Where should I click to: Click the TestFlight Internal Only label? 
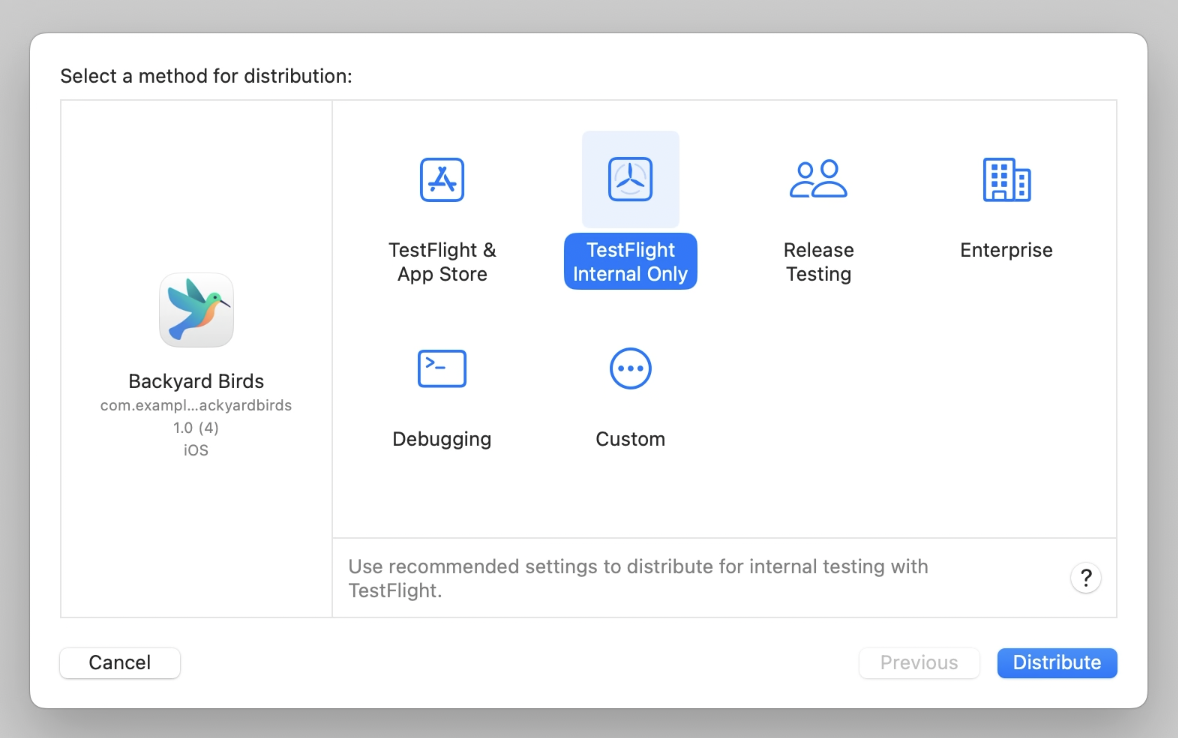tap(630, 262)
